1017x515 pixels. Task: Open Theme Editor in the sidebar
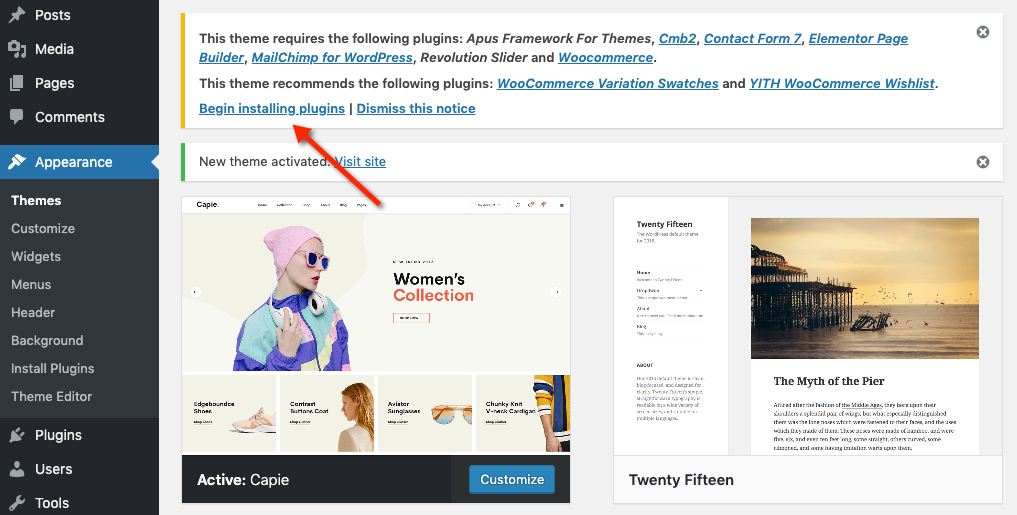51,396
